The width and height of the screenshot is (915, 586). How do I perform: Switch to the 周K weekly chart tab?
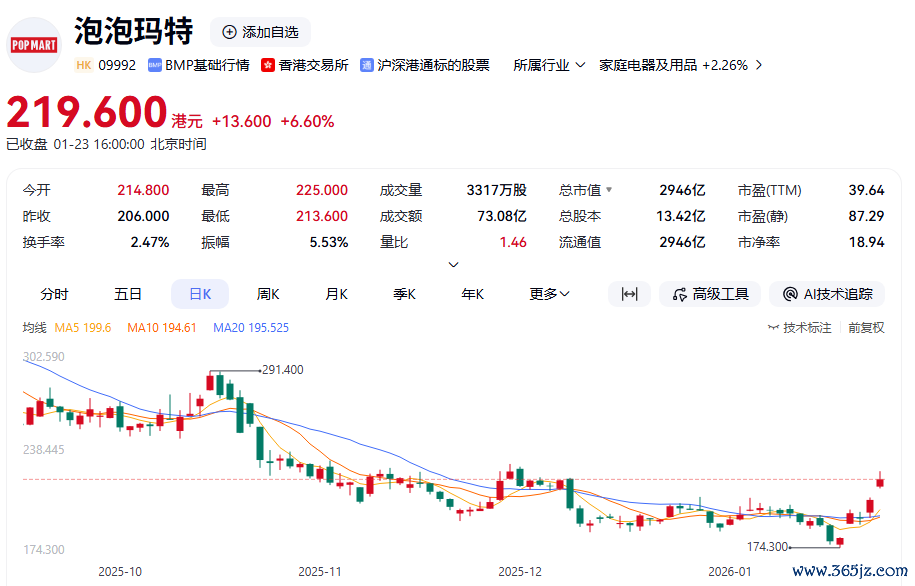tap(268, 294)
